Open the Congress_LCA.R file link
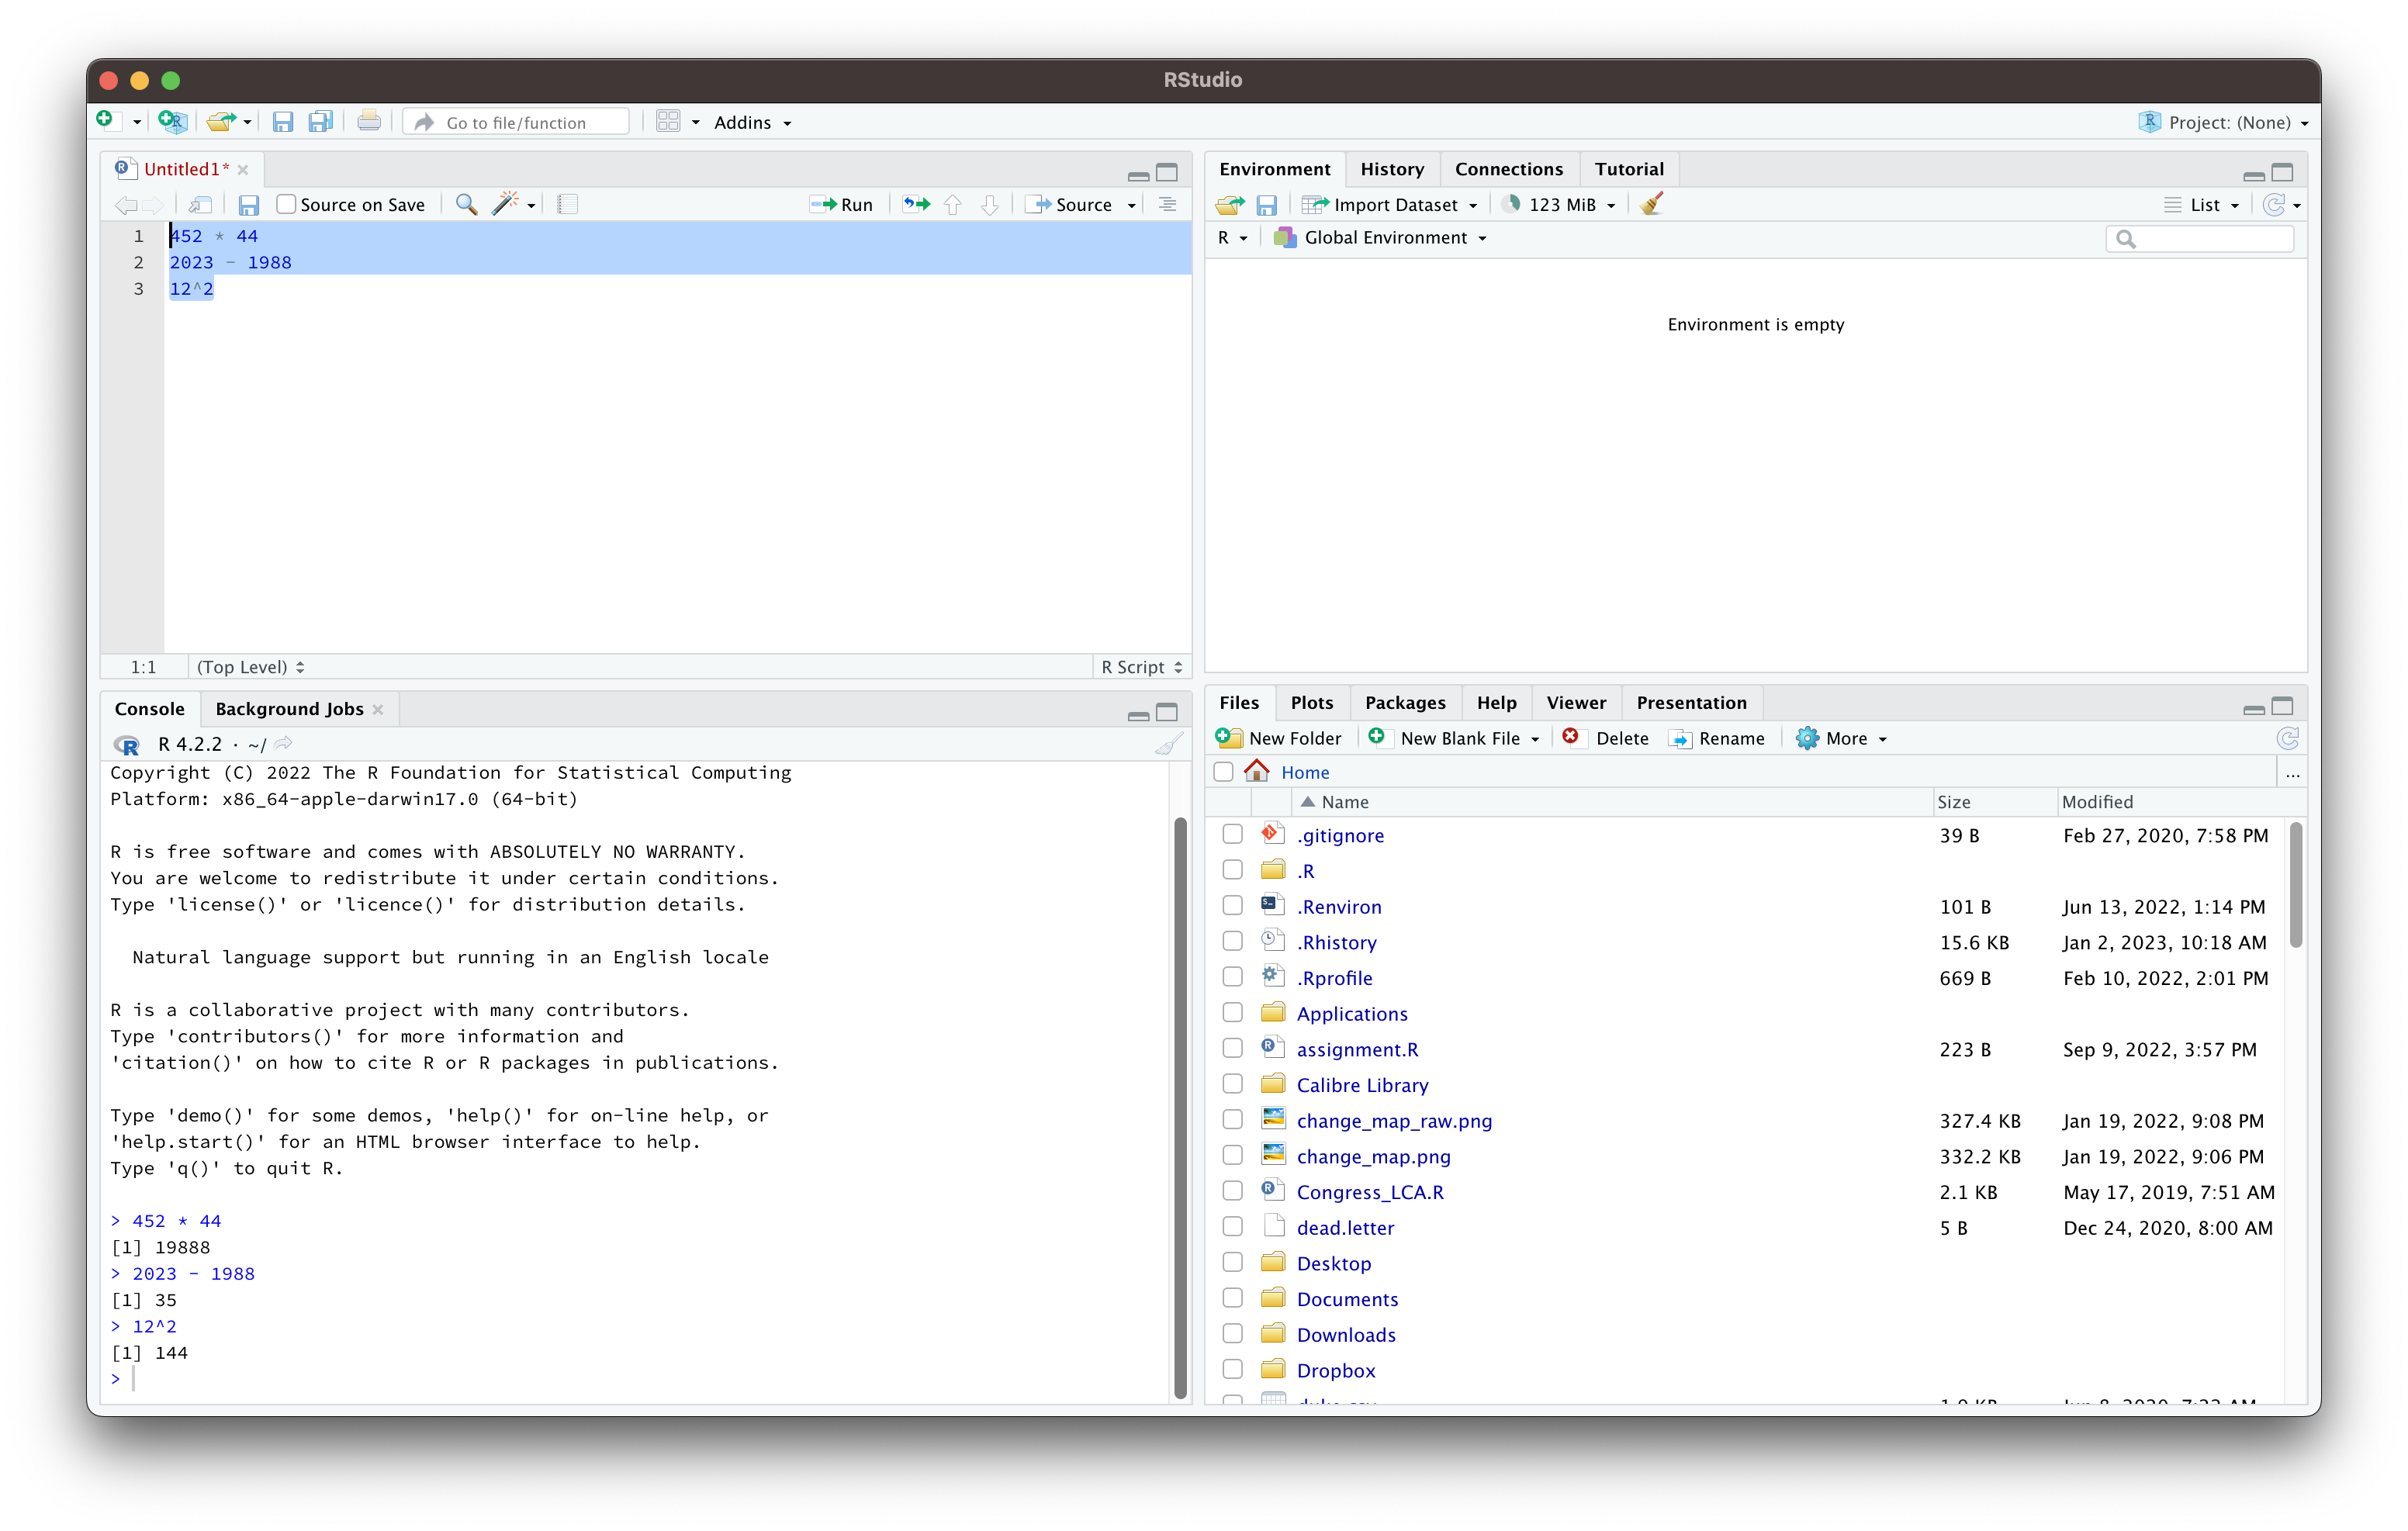2408x1531 pixels. tap(1369, 1192)
